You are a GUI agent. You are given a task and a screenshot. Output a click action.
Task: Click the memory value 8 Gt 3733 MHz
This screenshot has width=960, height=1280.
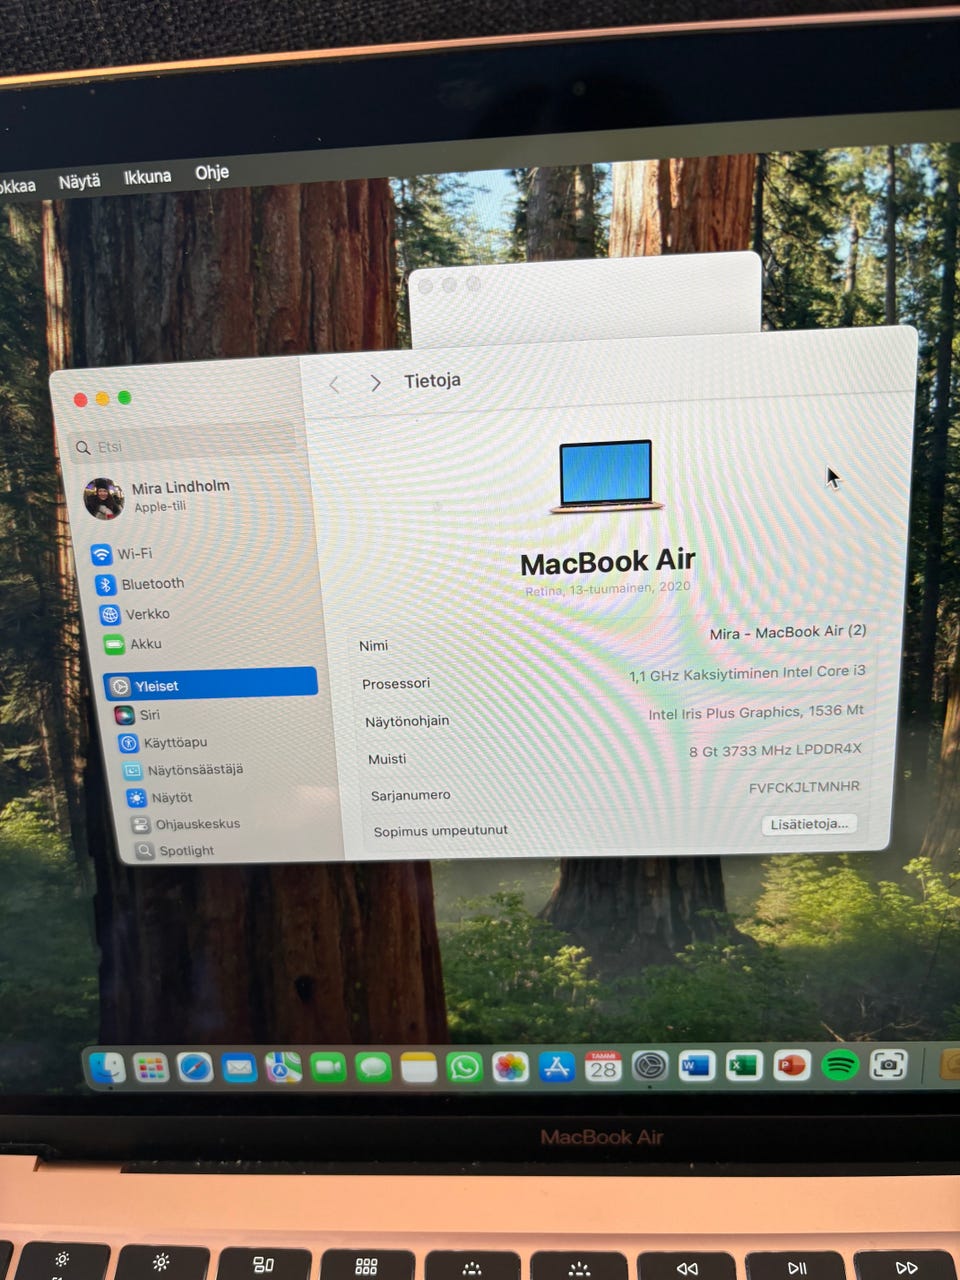pyautogui.click(x=775, y=750)
